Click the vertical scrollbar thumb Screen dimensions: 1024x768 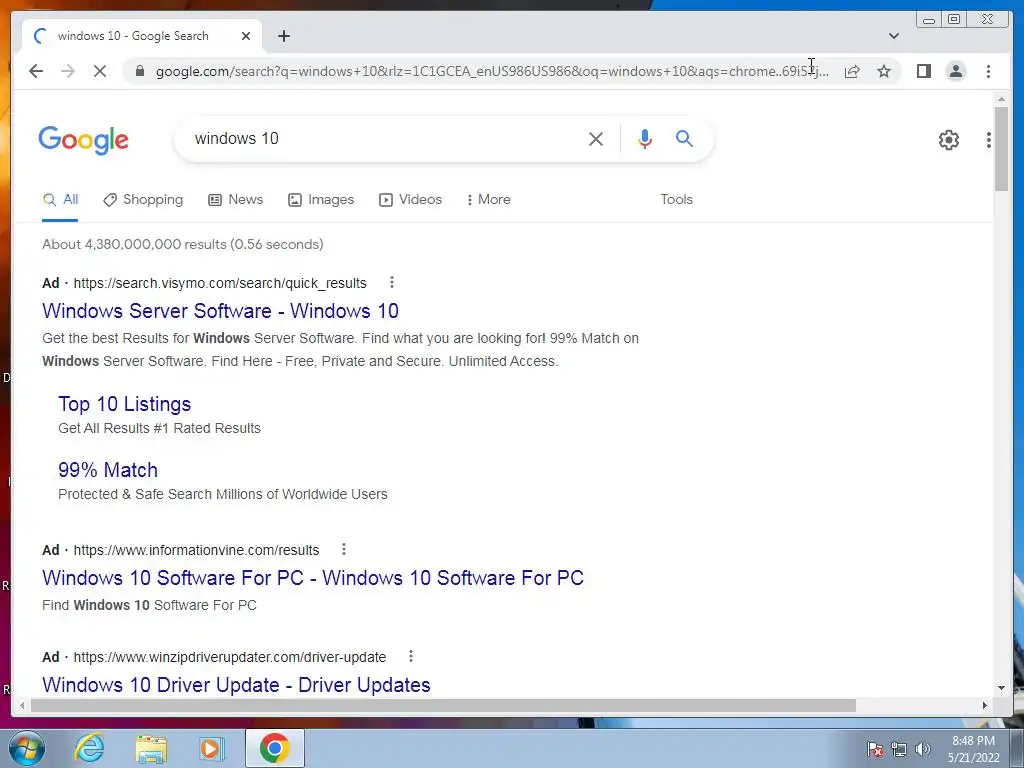point(1001,149)
